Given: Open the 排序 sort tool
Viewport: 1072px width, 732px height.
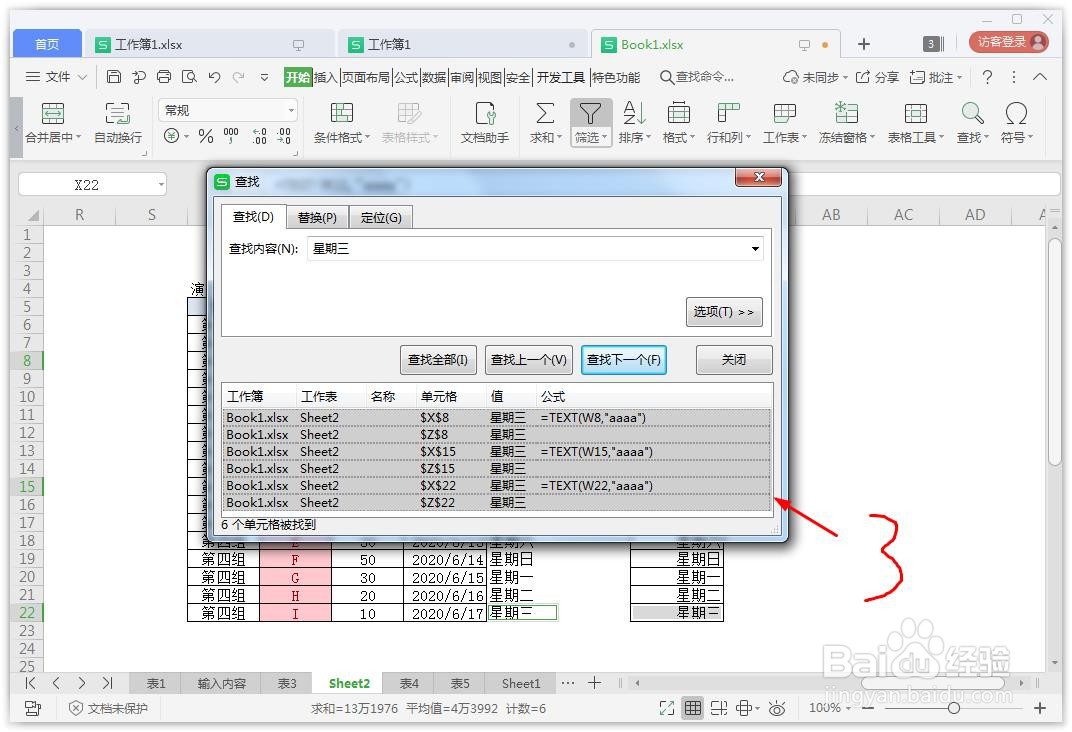Looking at the screenshot, I should 631,120.
